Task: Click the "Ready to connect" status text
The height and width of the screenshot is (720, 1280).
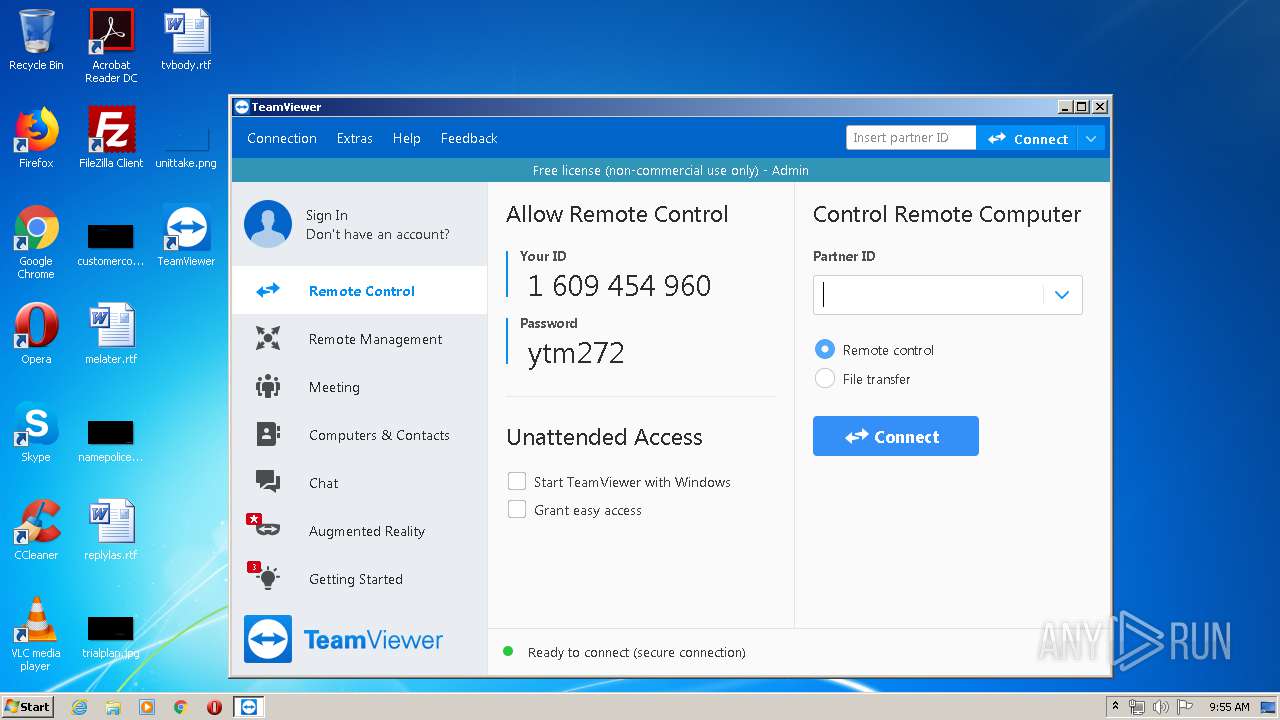Action: 637,653
